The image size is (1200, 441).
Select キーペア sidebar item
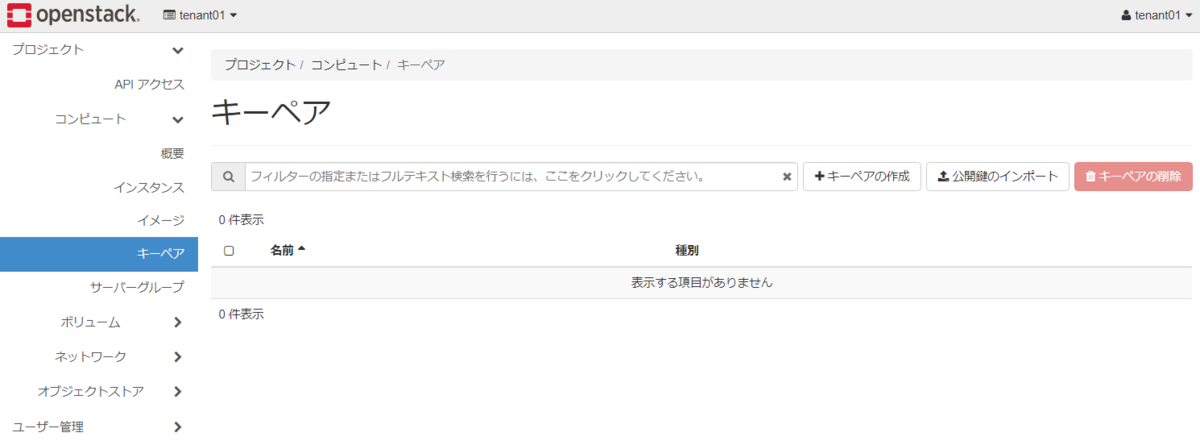[x=99, y=254]
